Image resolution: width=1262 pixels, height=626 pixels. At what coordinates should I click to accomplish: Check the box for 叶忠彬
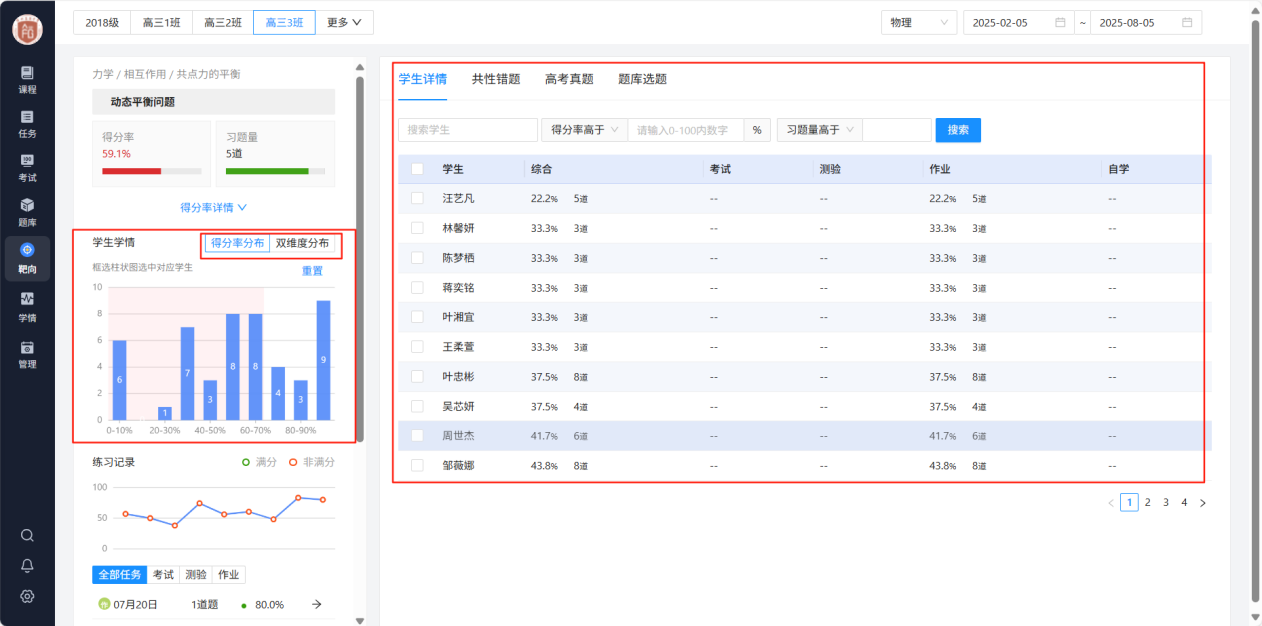417,376
